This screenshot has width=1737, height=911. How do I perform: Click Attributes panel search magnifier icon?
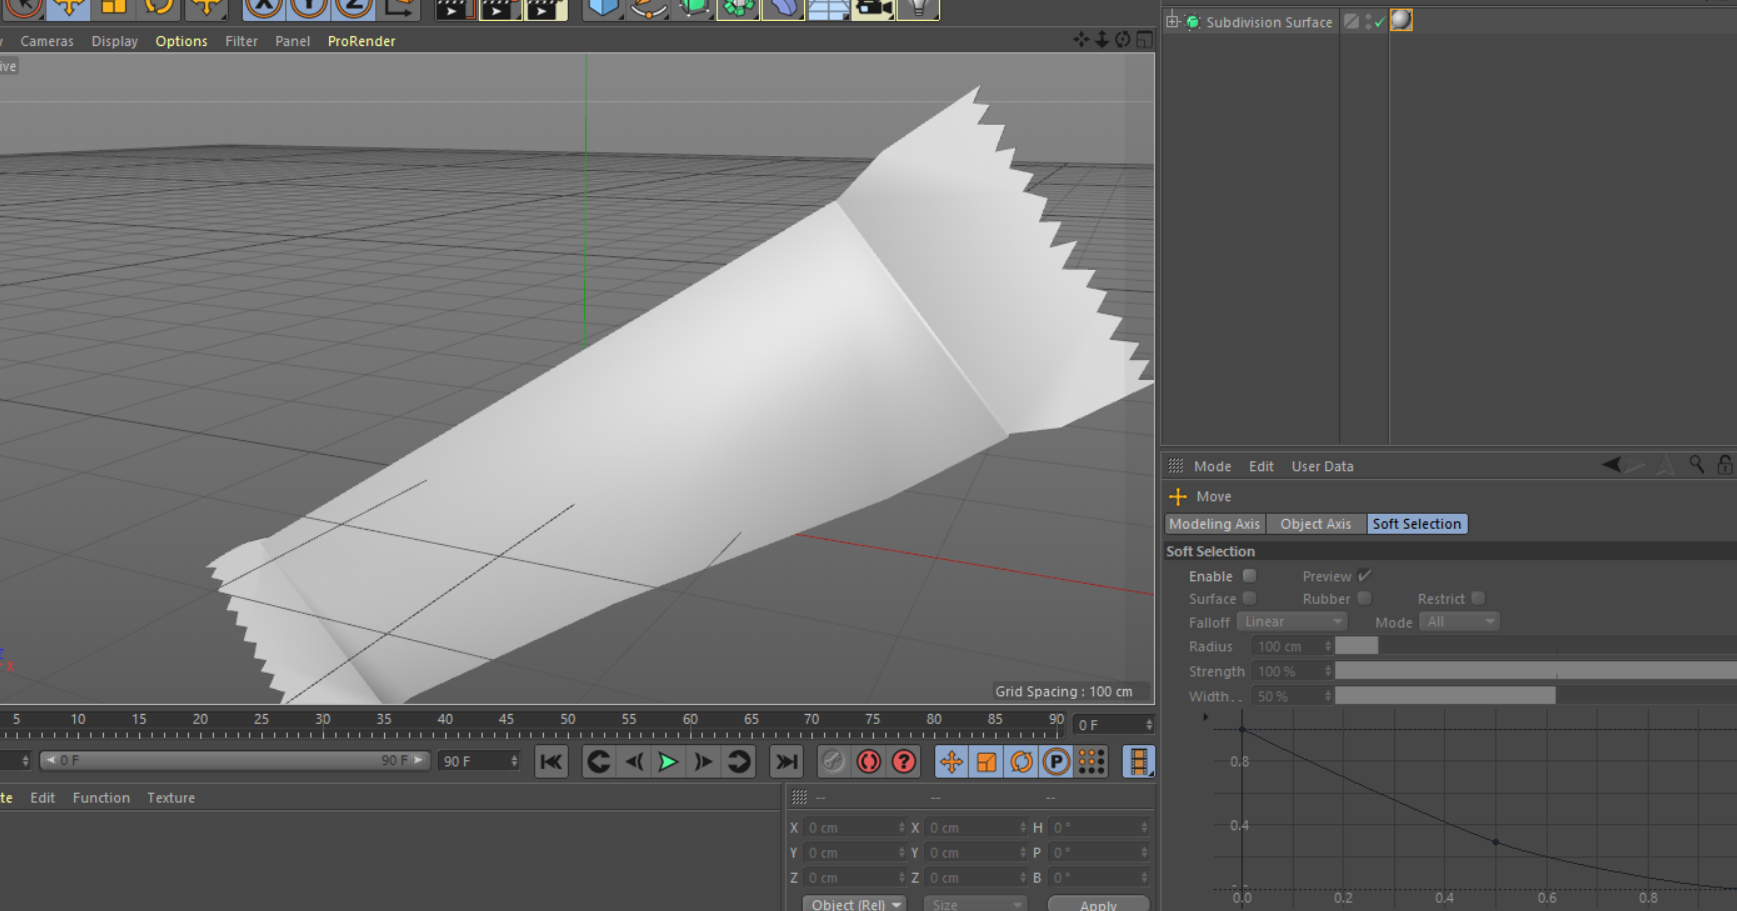(1697, 465)
